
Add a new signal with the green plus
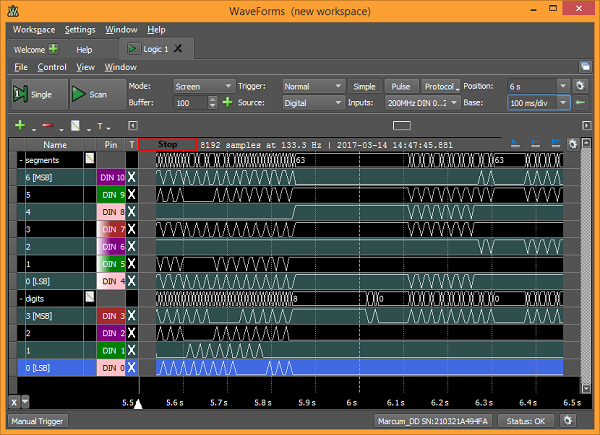pos(20,125)
